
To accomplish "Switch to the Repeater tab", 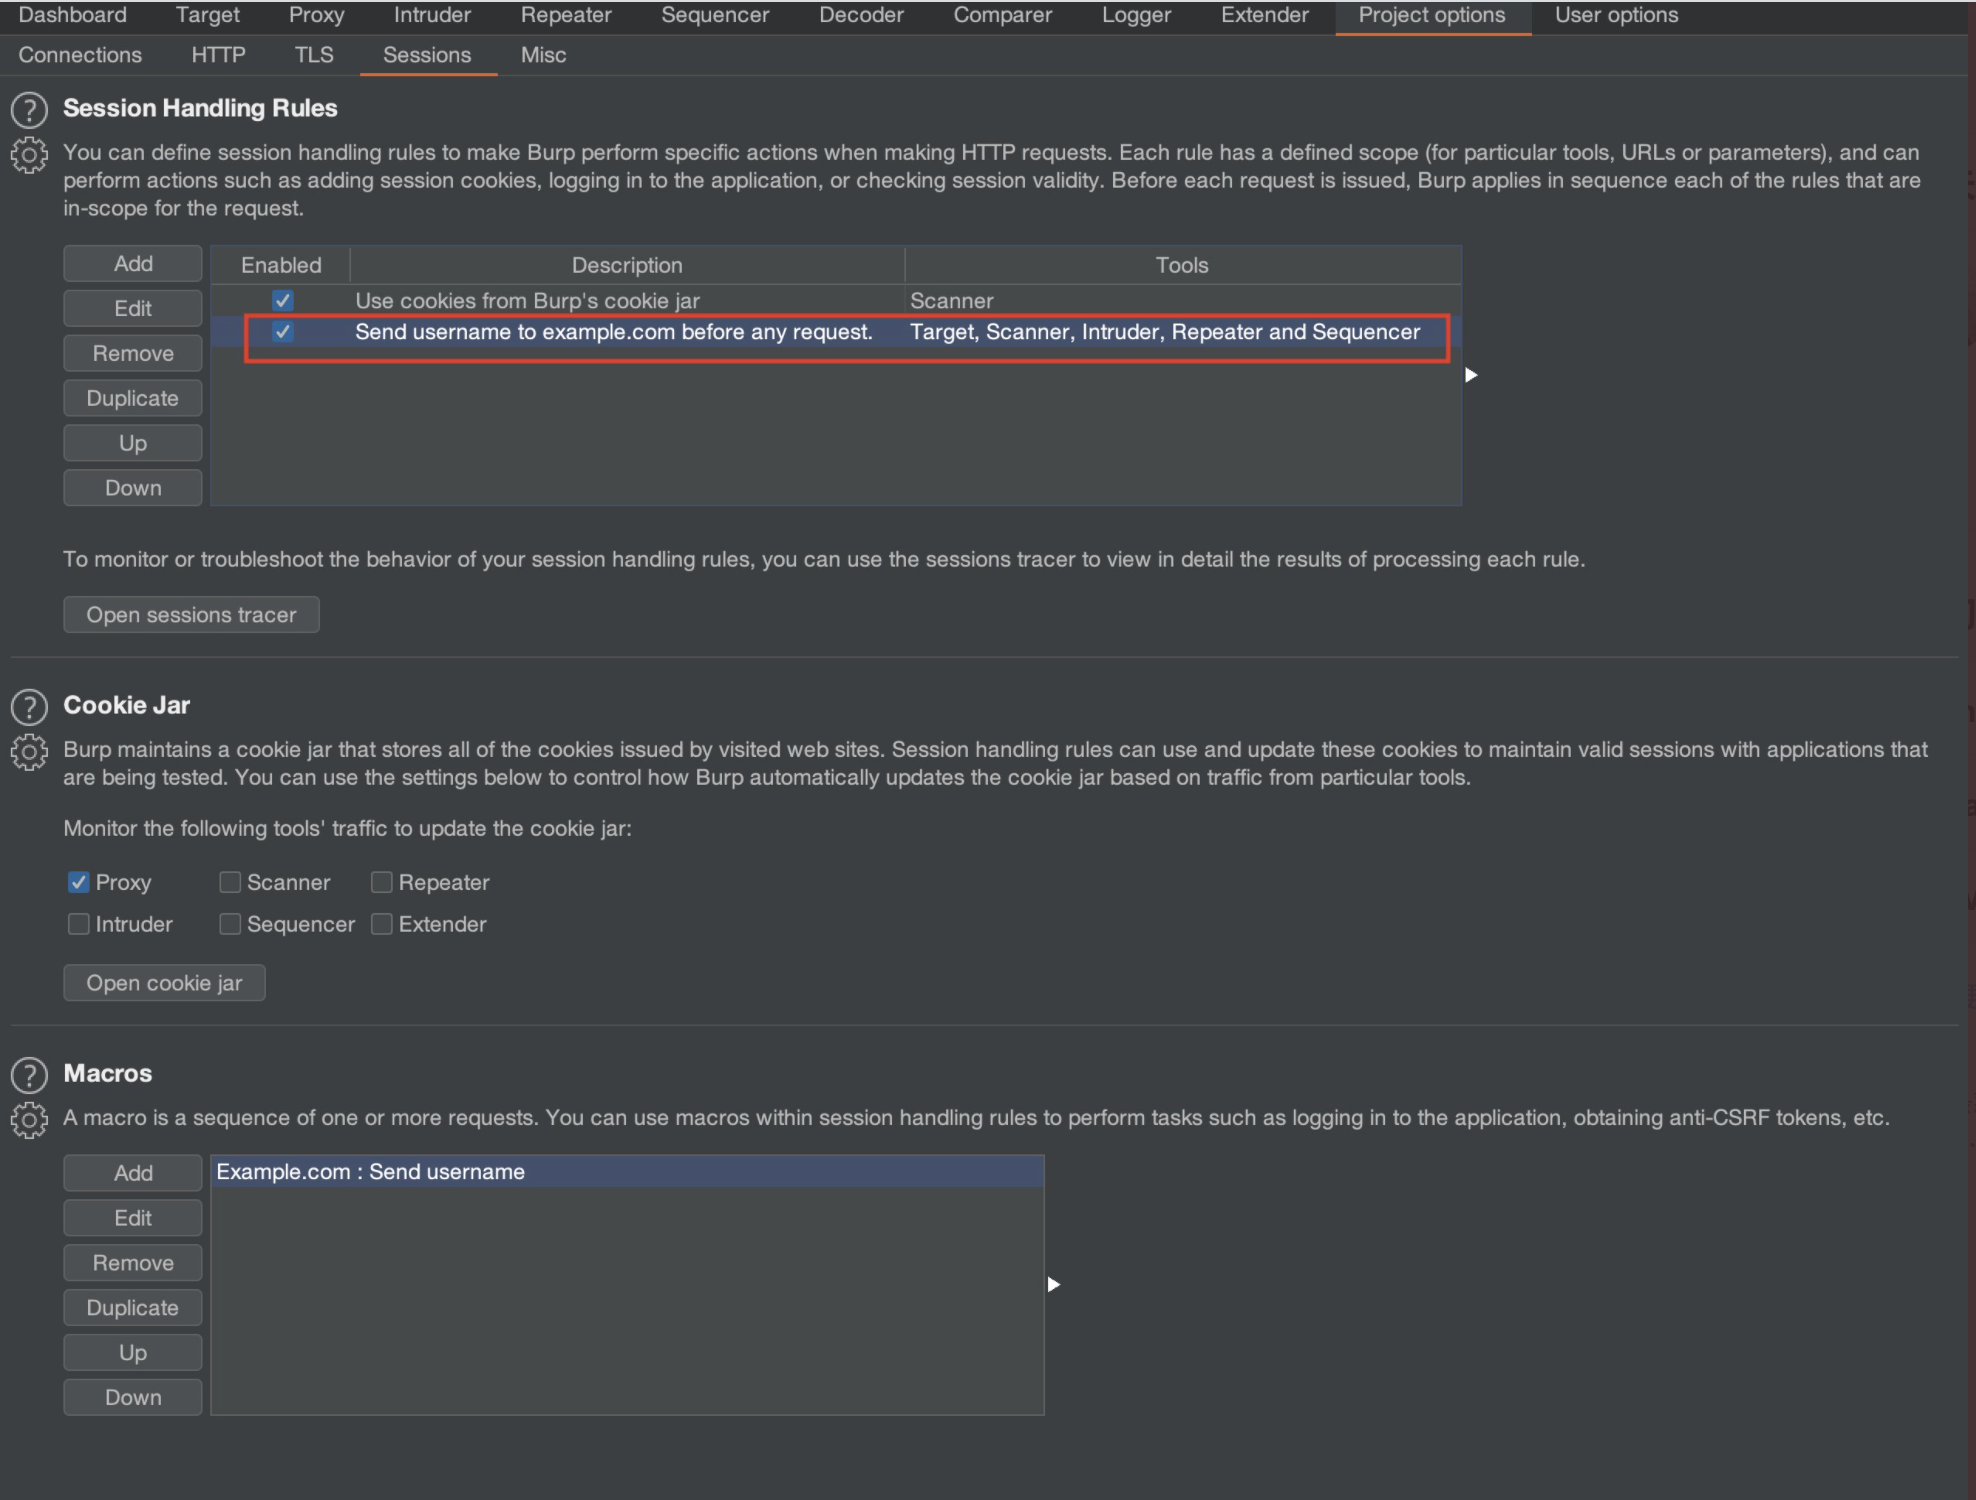I will pos(565,15).
